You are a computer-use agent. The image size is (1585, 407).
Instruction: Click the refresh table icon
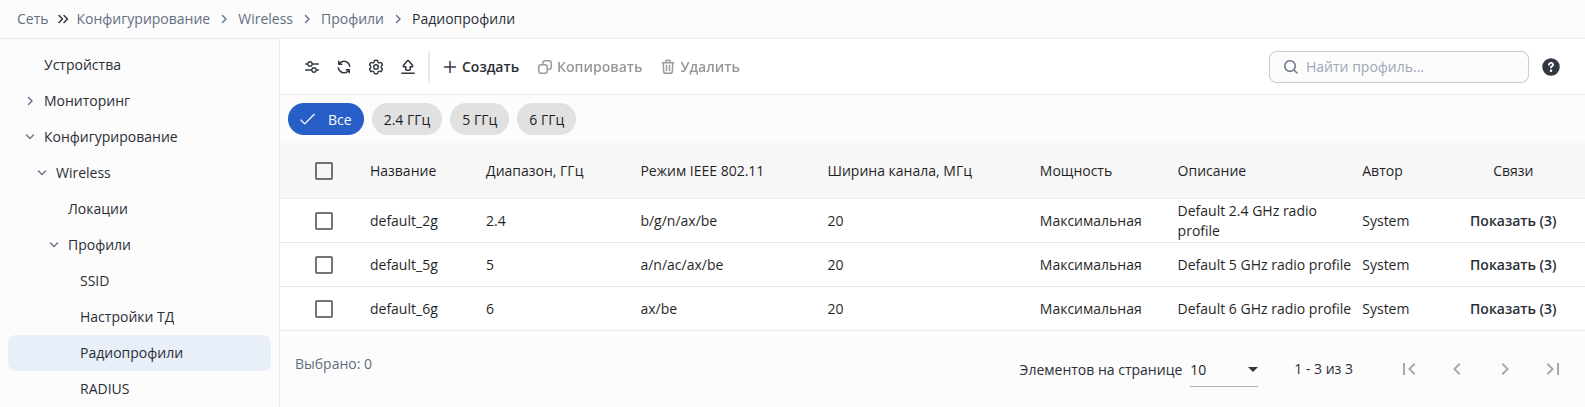(344, 67)
